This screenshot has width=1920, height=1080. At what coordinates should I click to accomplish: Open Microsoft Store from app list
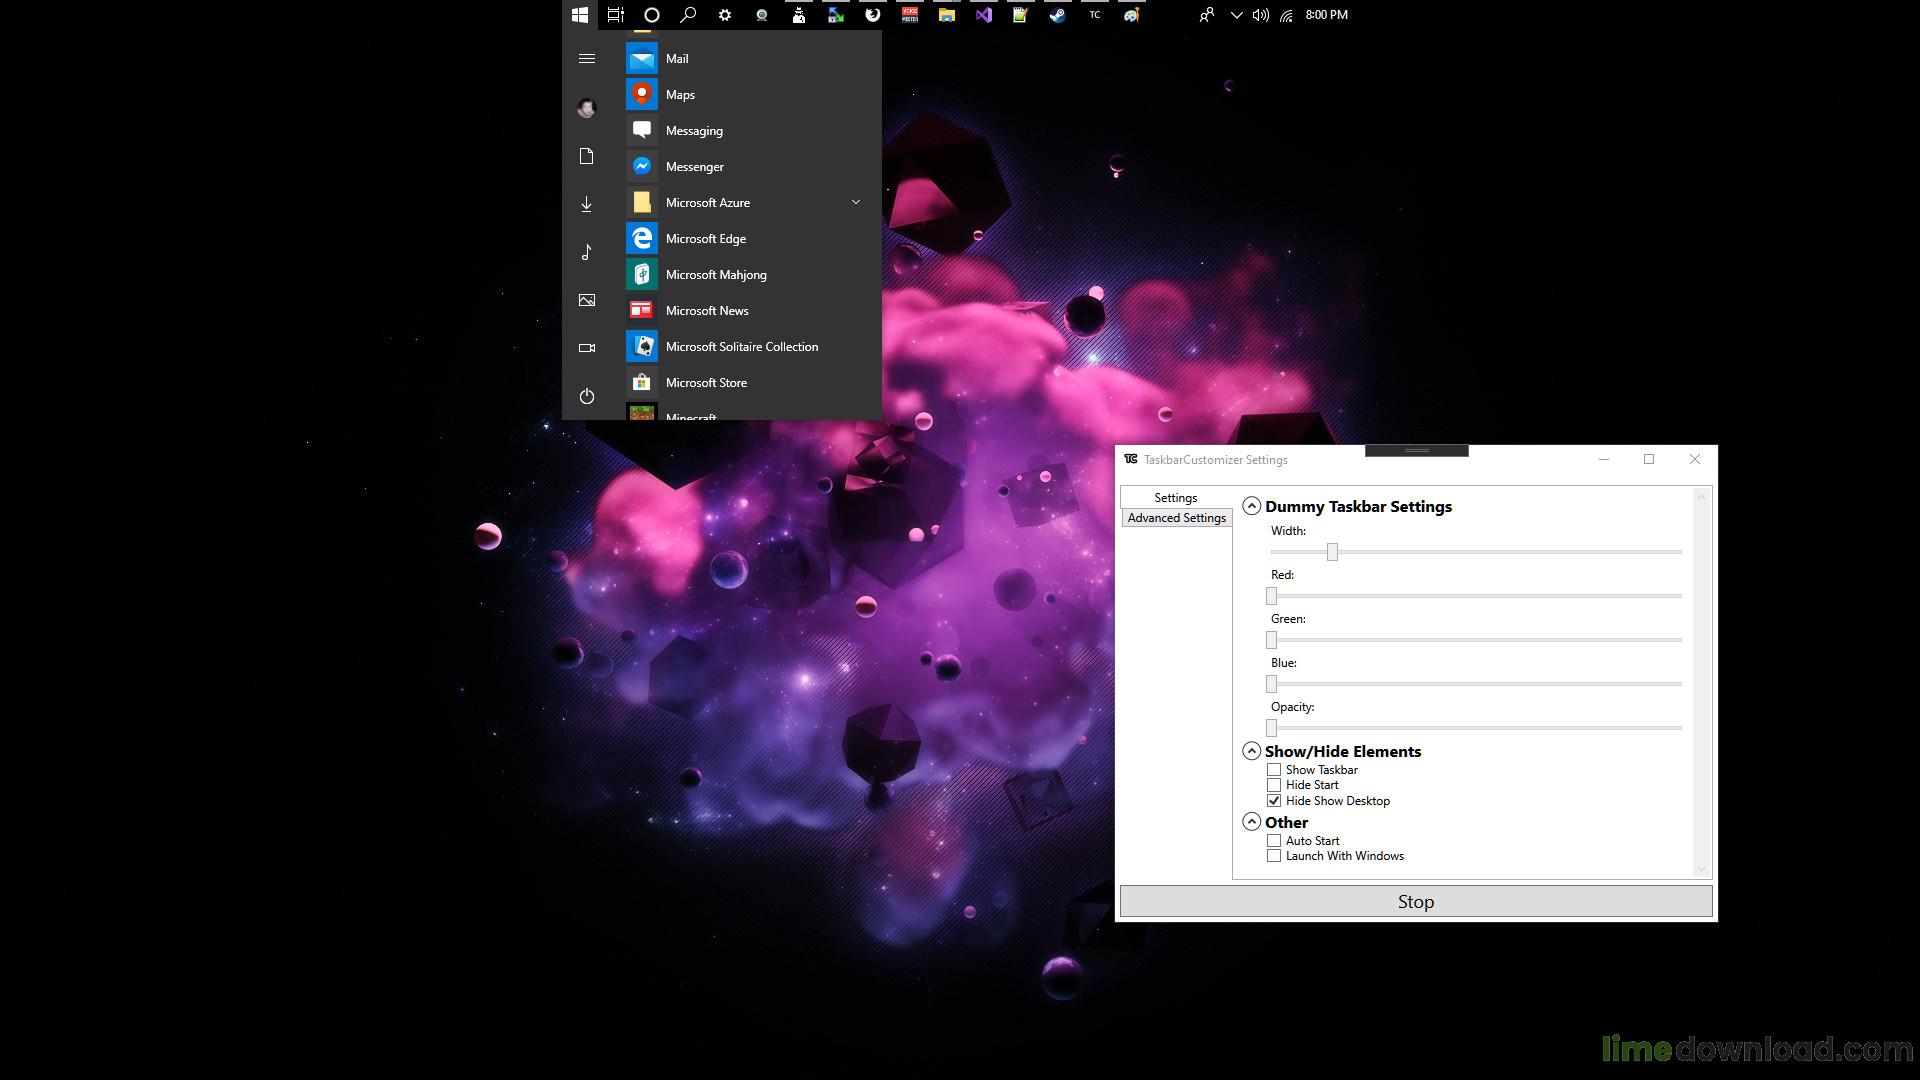(x=706, y=382)
